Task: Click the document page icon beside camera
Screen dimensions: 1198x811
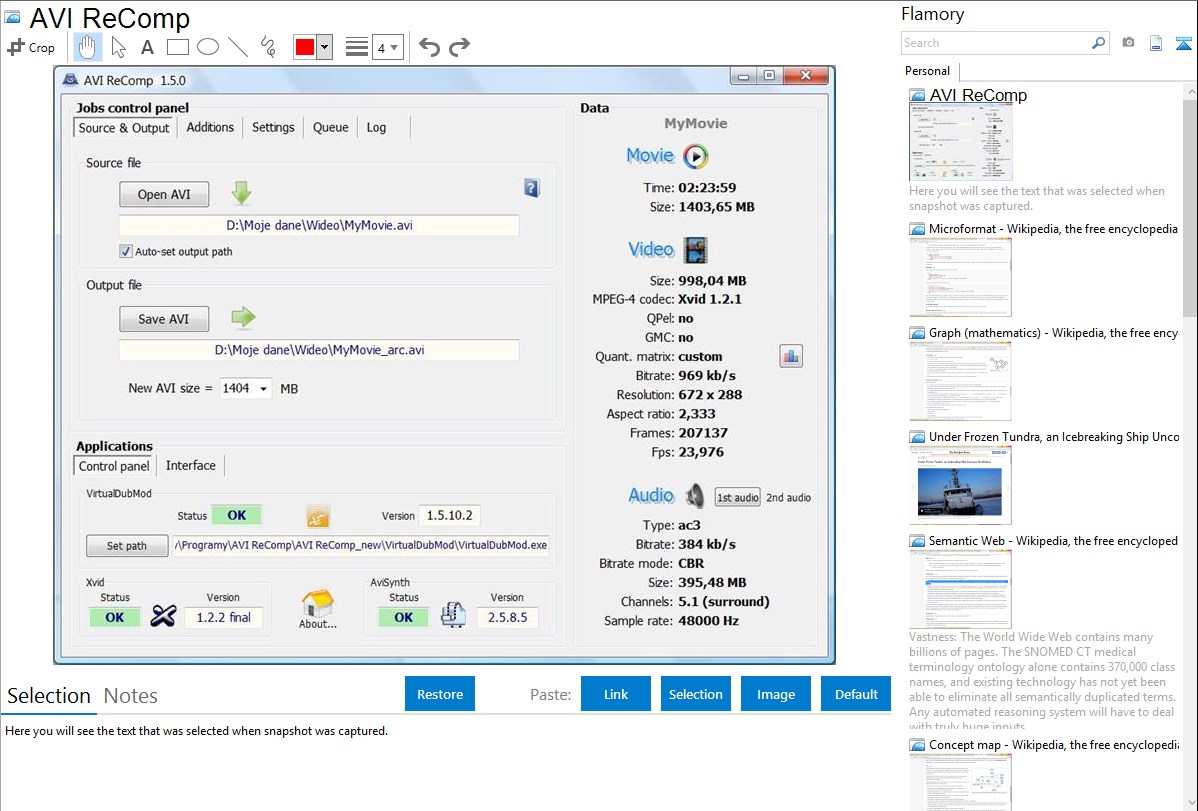Action: (1156, 43)
